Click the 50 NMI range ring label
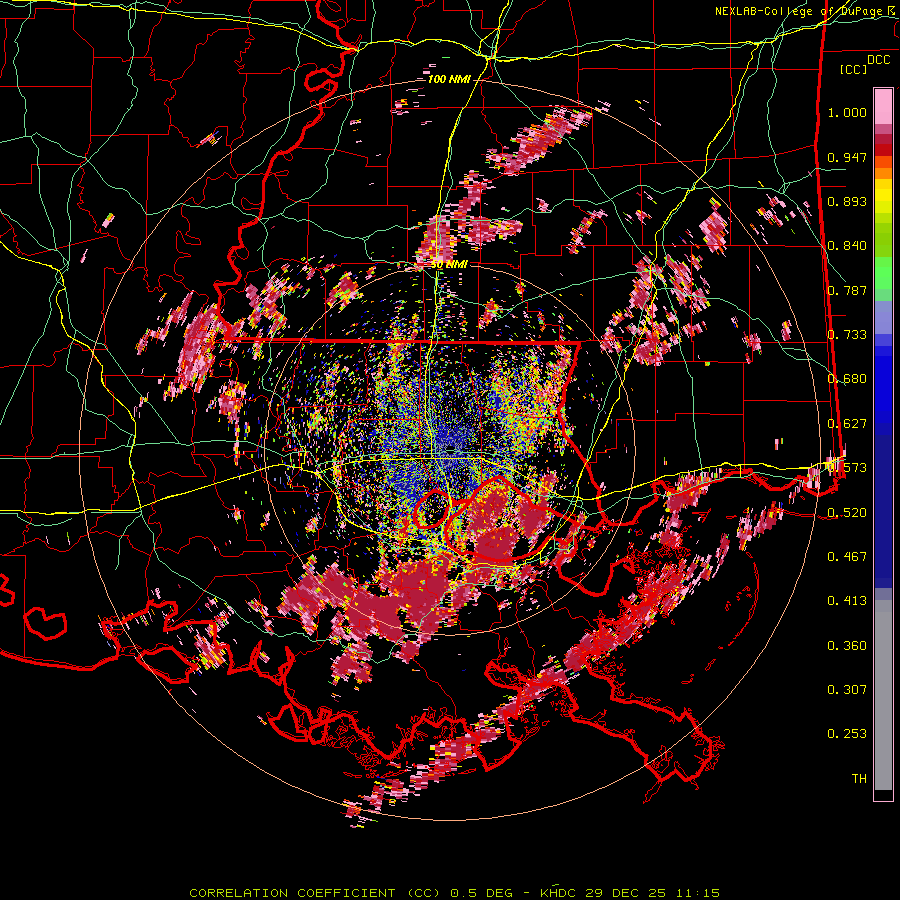 click(449, 265)
